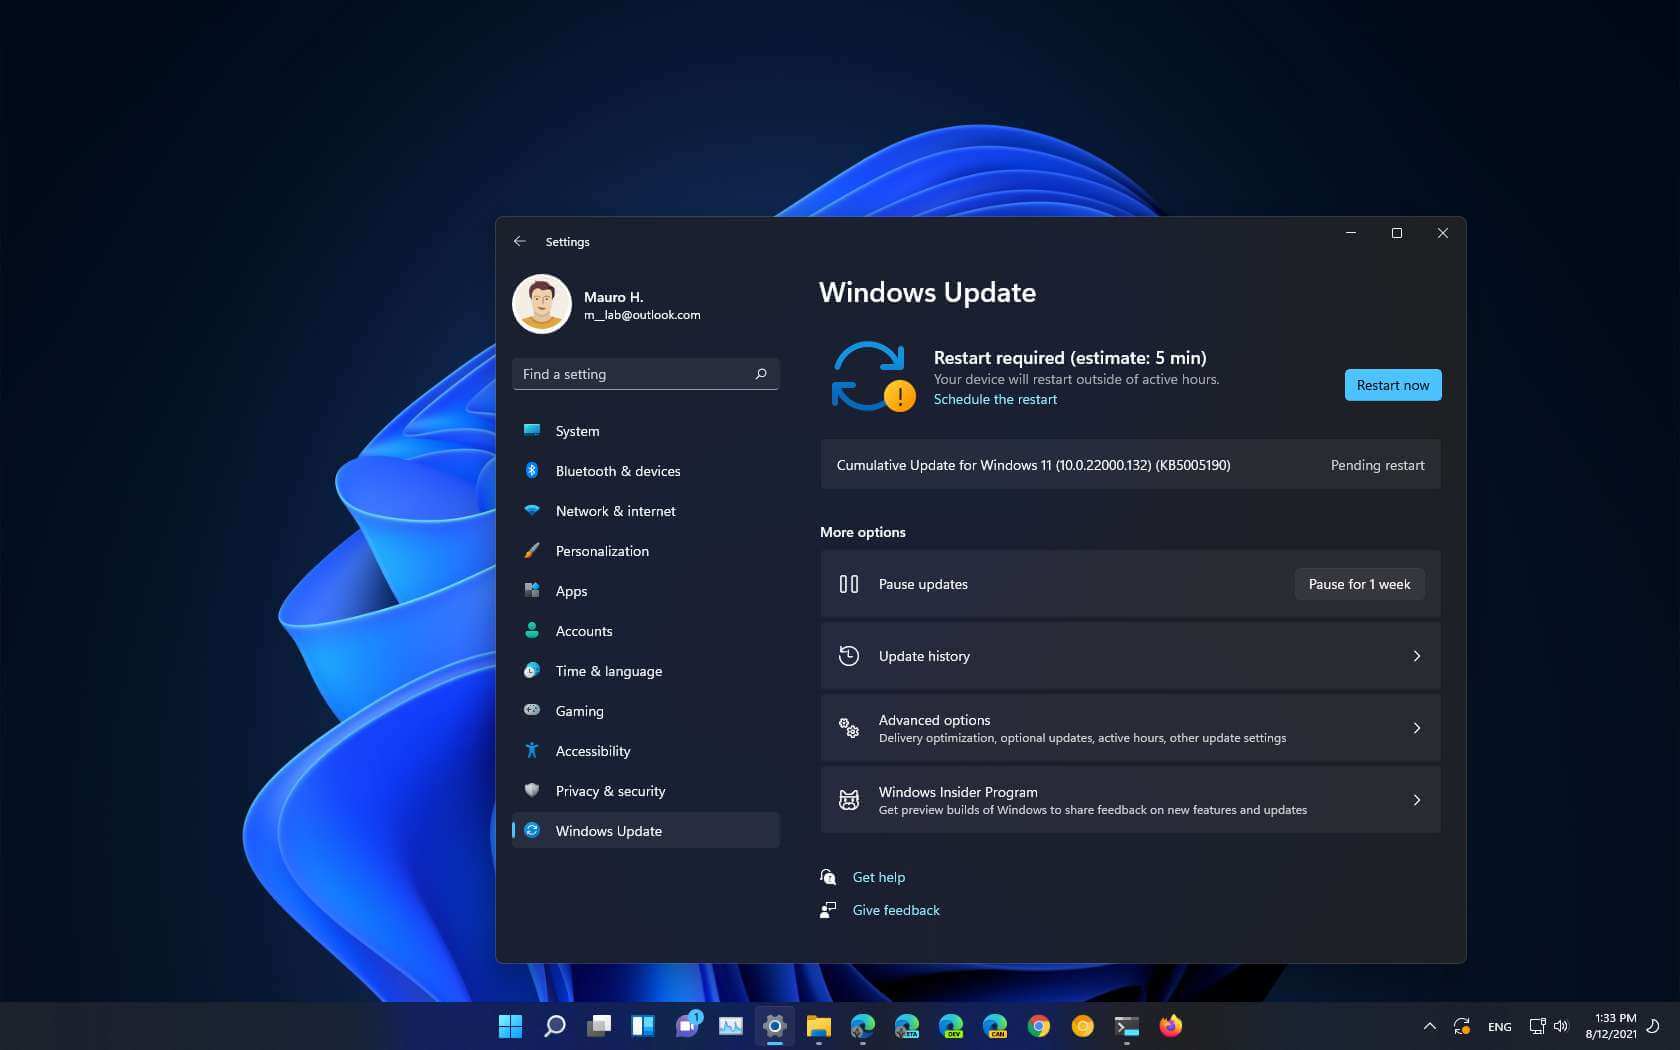This screenshot has width=1680, height=1050.
Task: Show hidden icons in the system tray
Action: 1429,1026
